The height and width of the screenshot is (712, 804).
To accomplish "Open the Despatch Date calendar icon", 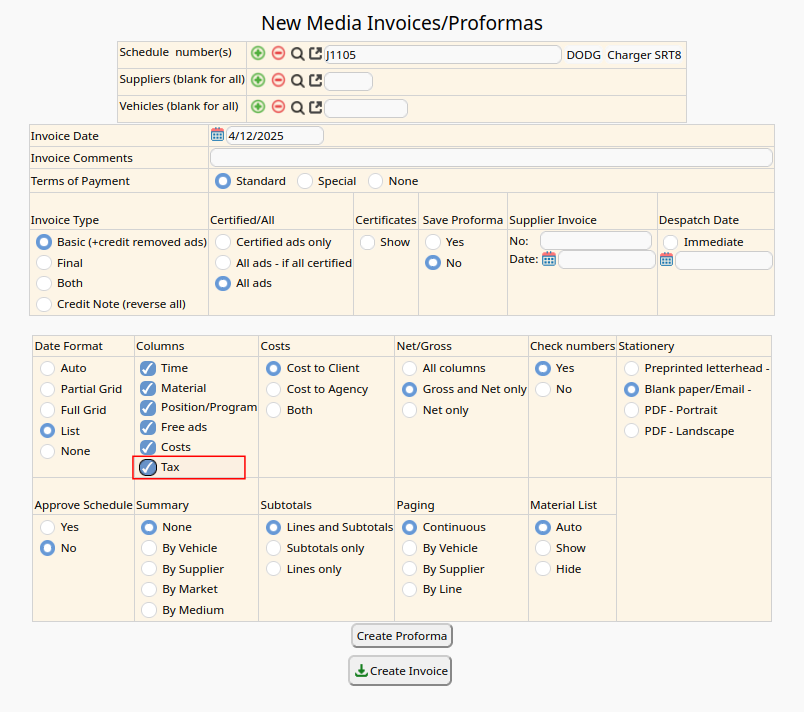I will coord(666,260).
